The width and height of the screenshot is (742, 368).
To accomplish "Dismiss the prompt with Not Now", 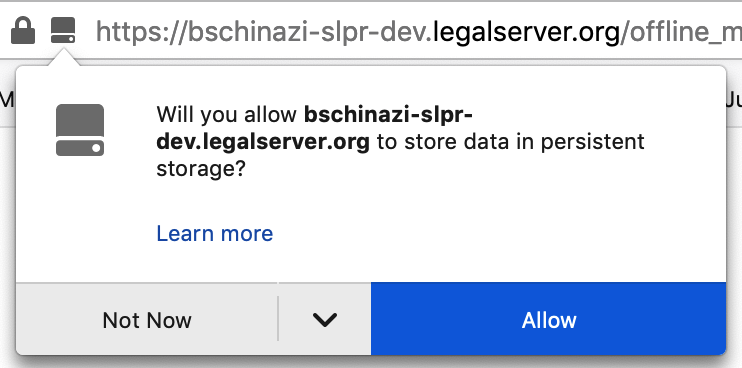I will click(x=147, y=319).
